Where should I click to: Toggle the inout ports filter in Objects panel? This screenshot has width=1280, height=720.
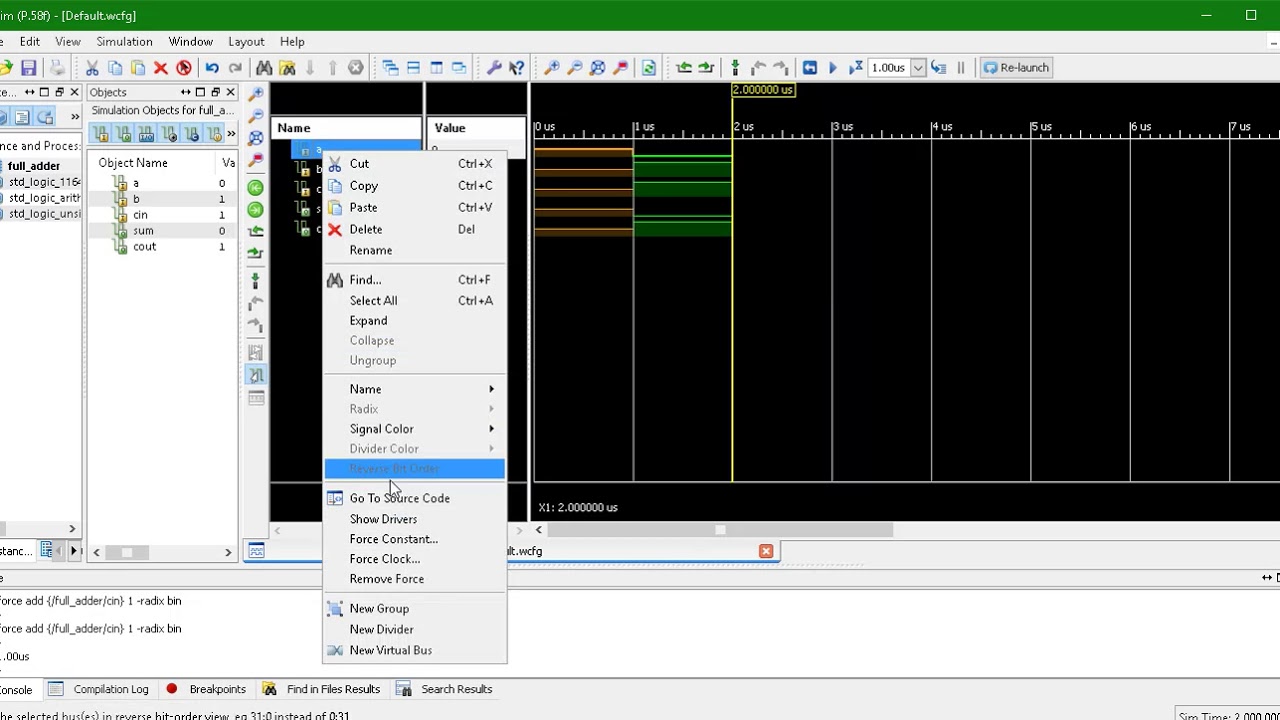click(147, 134)
